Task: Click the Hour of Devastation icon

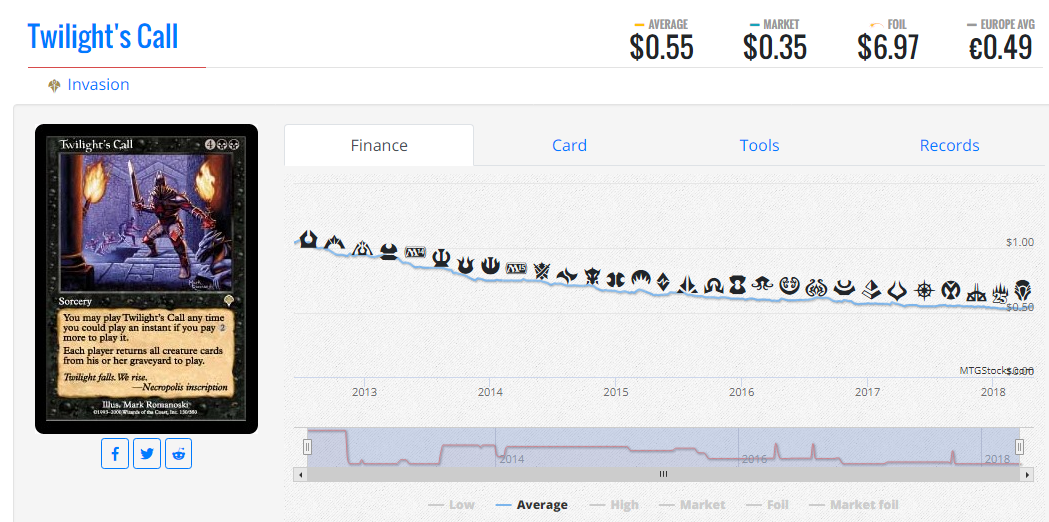Action: [896, 290]
